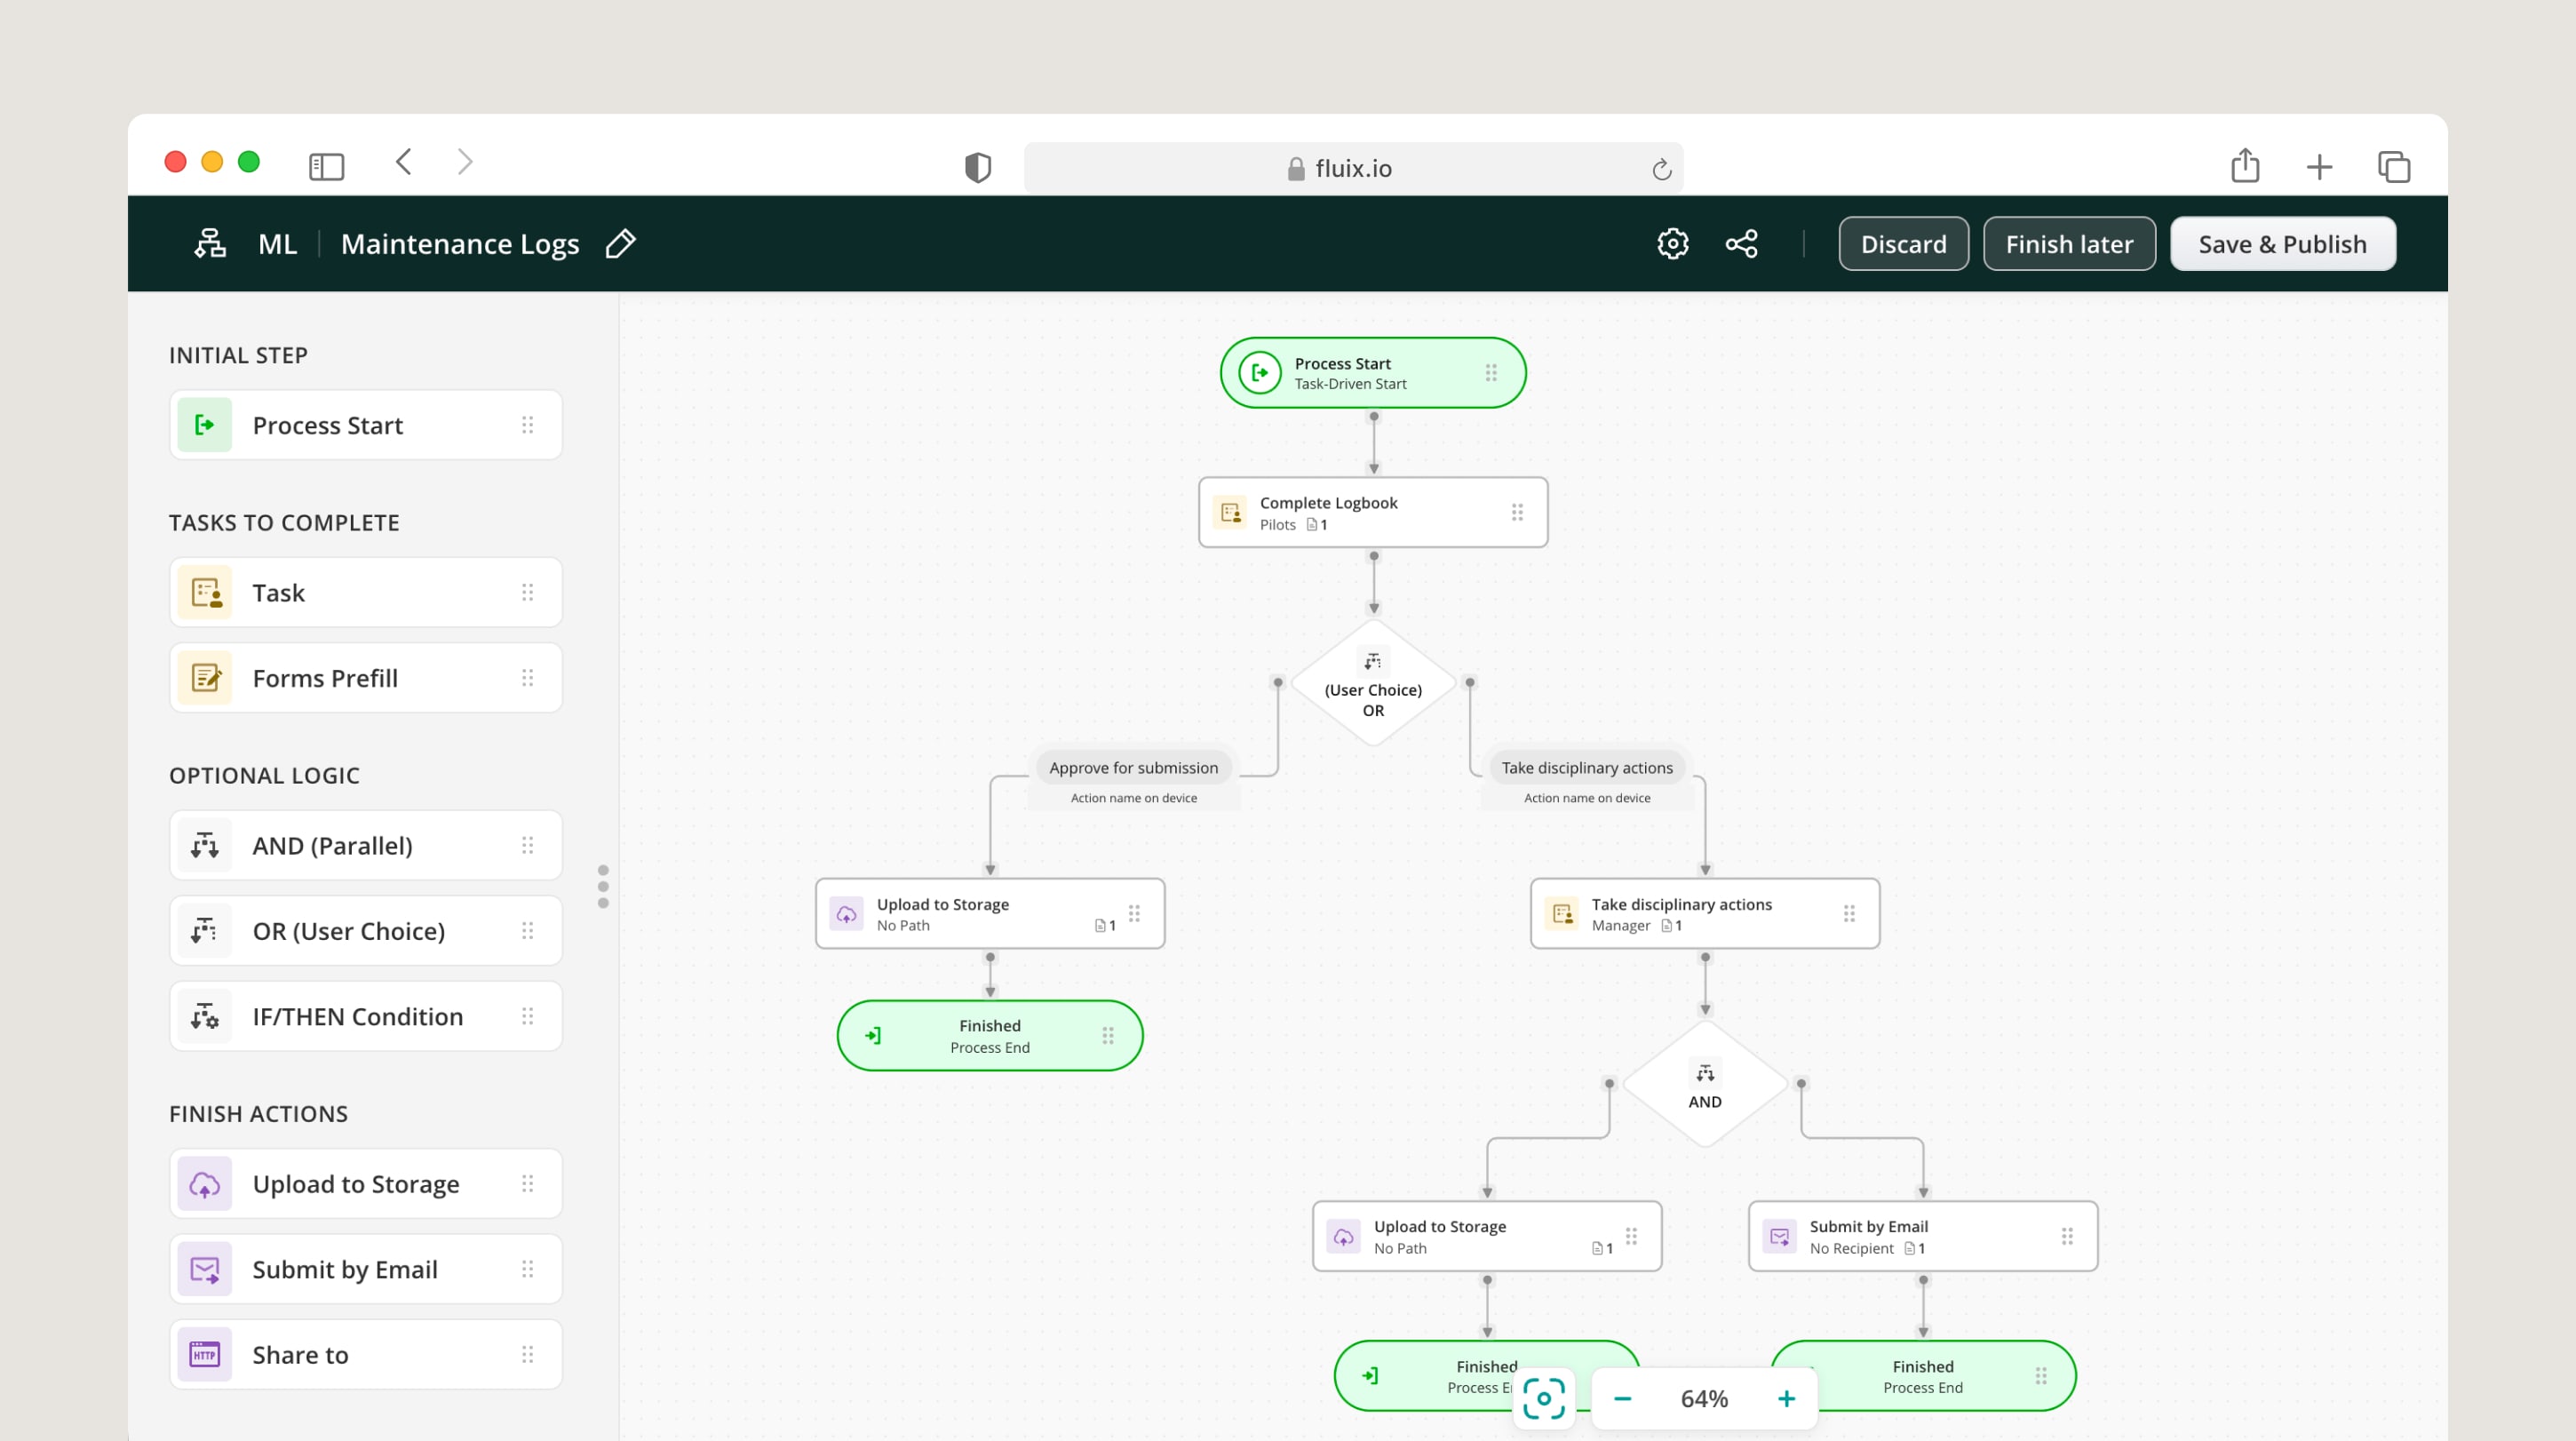Image resolution: width=2576 pixels, height=1441 pixels.
Task: Zoom in with the plus button
Action: [1786, 1398]
